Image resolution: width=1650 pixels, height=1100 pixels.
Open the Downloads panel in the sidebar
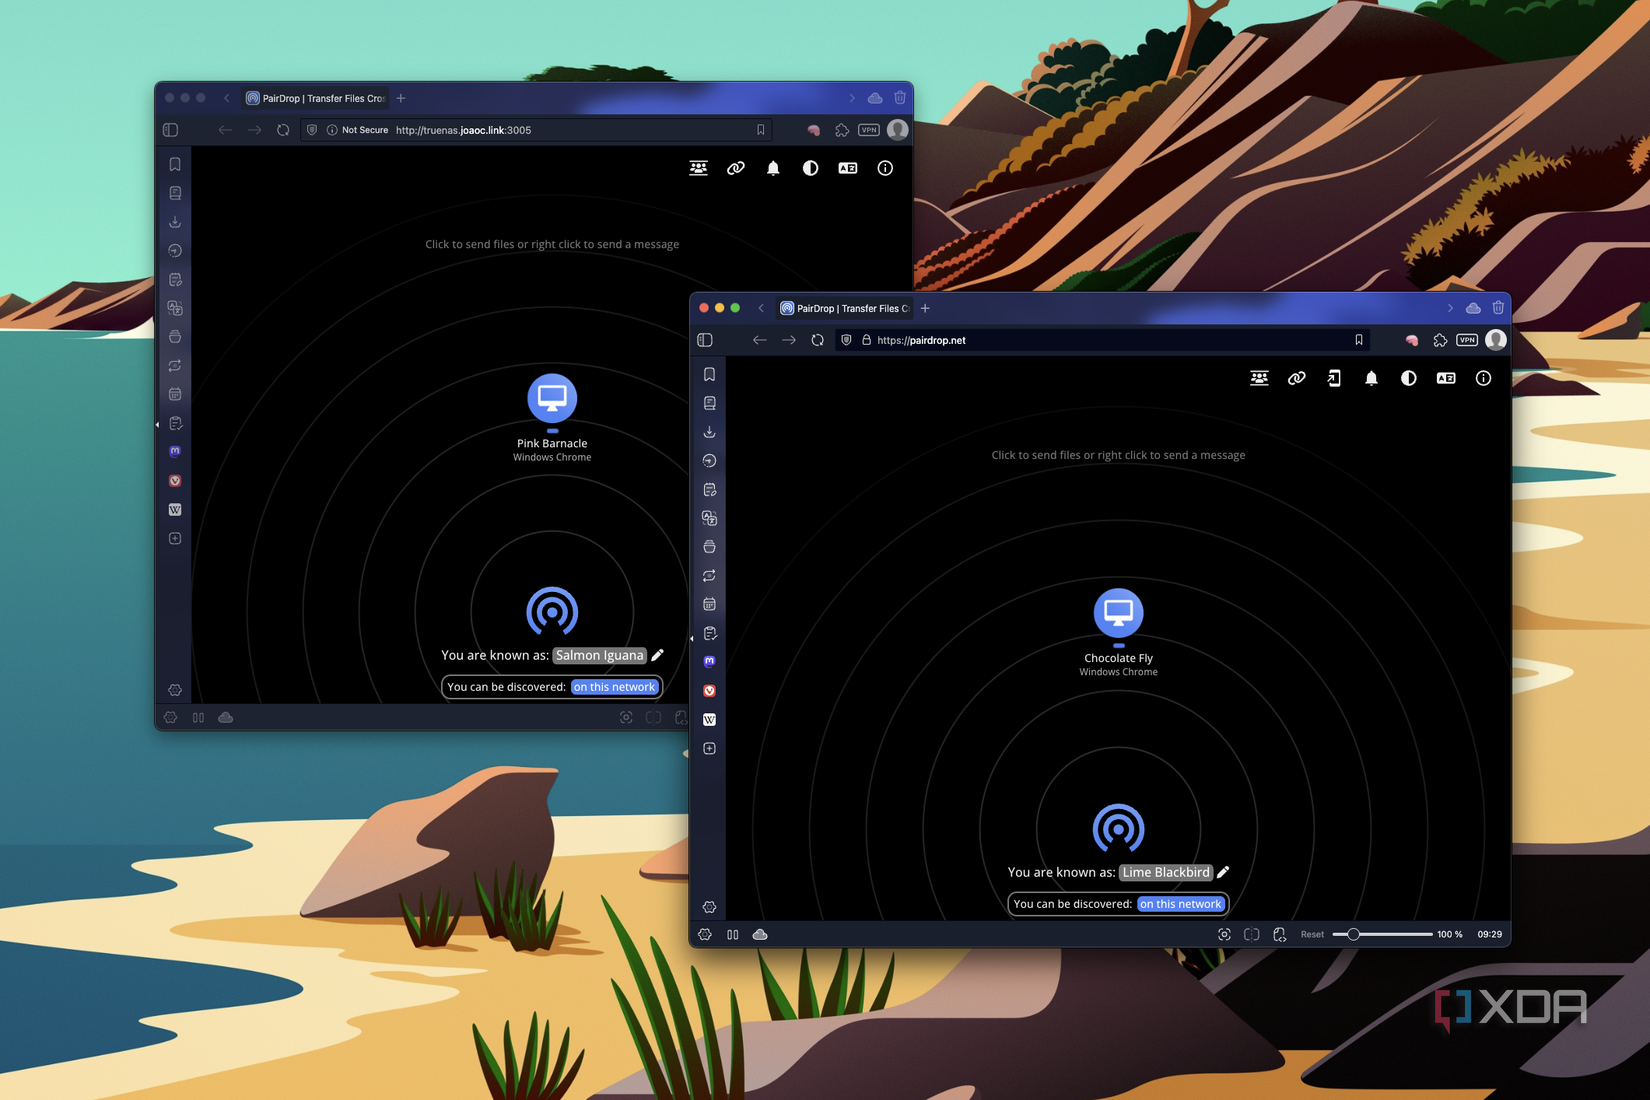(x=709, y=431)
